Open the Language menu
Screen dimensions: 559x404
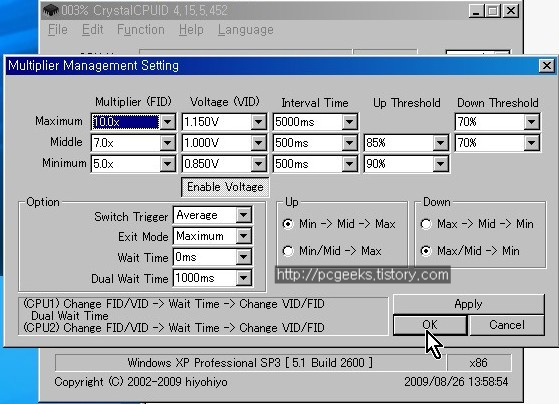(246, 30)
